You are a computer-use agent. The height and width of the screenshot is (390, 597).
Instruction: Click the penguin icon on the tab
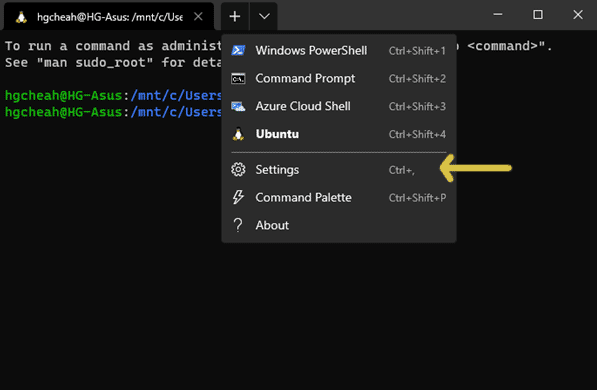click(21, 17)
